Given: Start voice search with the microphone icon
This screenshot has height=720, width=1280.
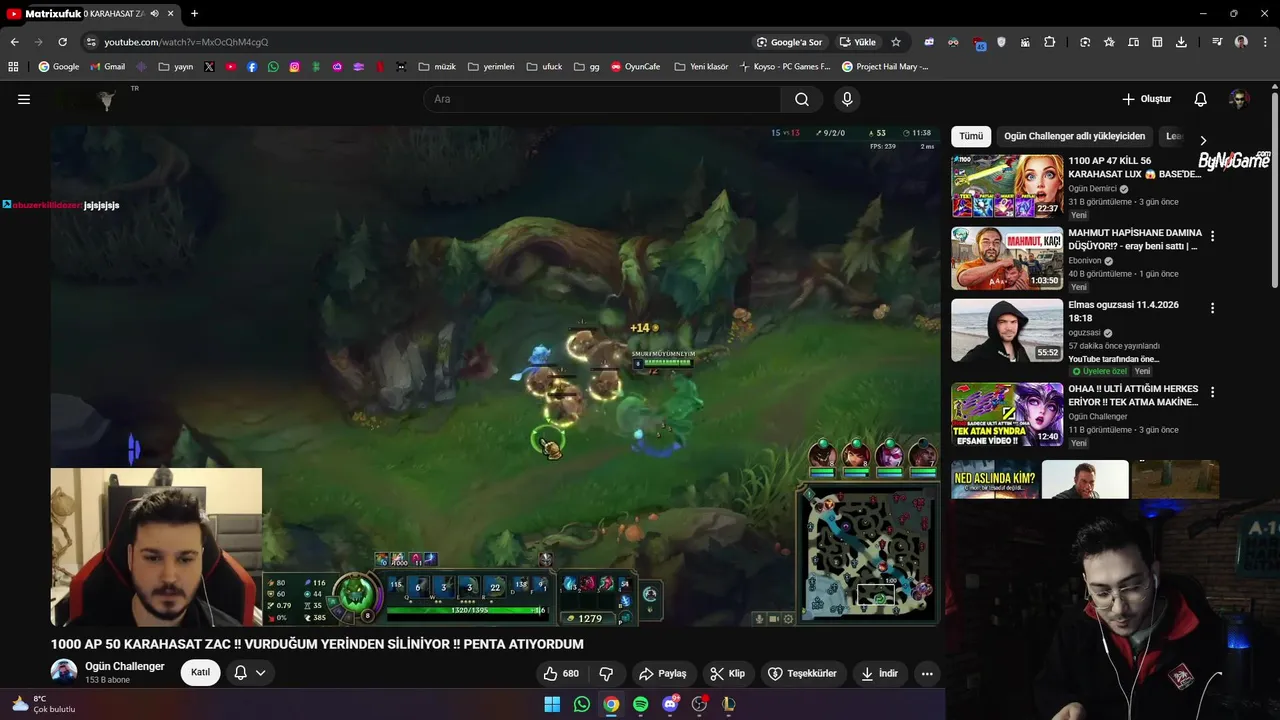Looking at the screenshot, I should (847, 99).
